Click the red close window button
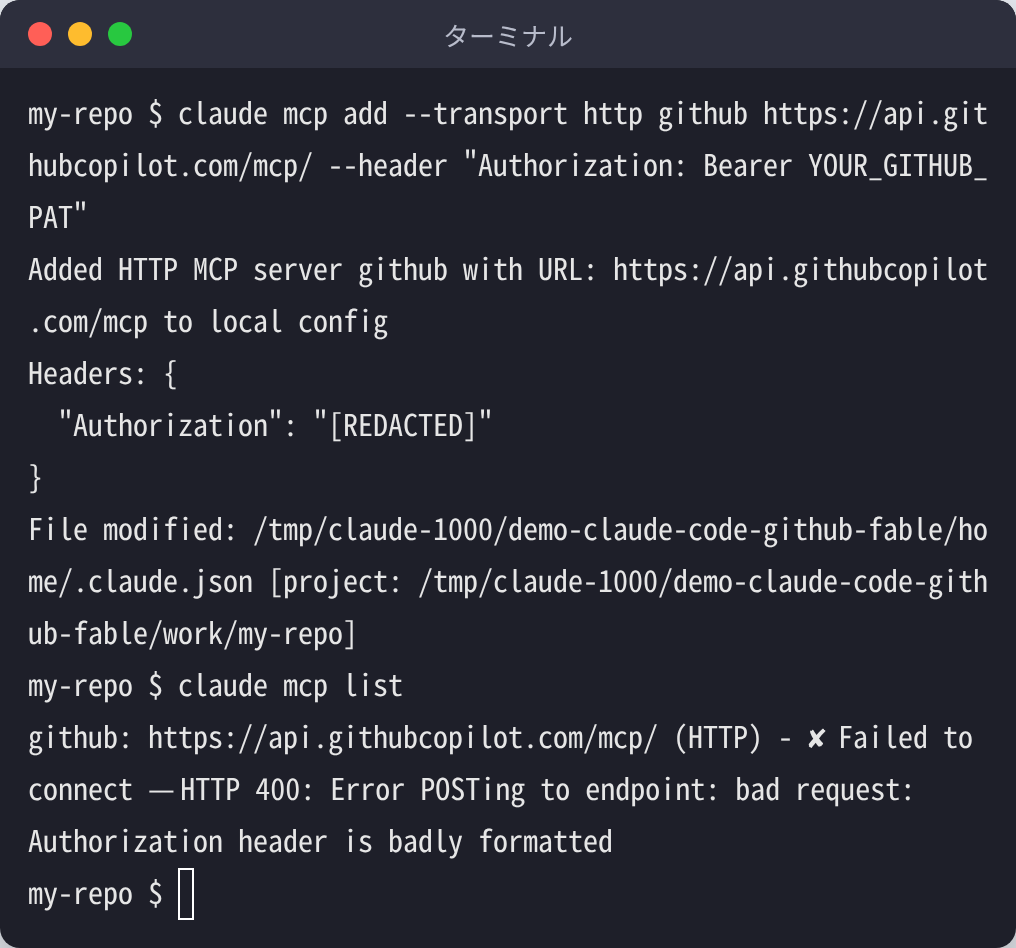The height and width of the screenshot is (948, 1016). tap(40, 34)
